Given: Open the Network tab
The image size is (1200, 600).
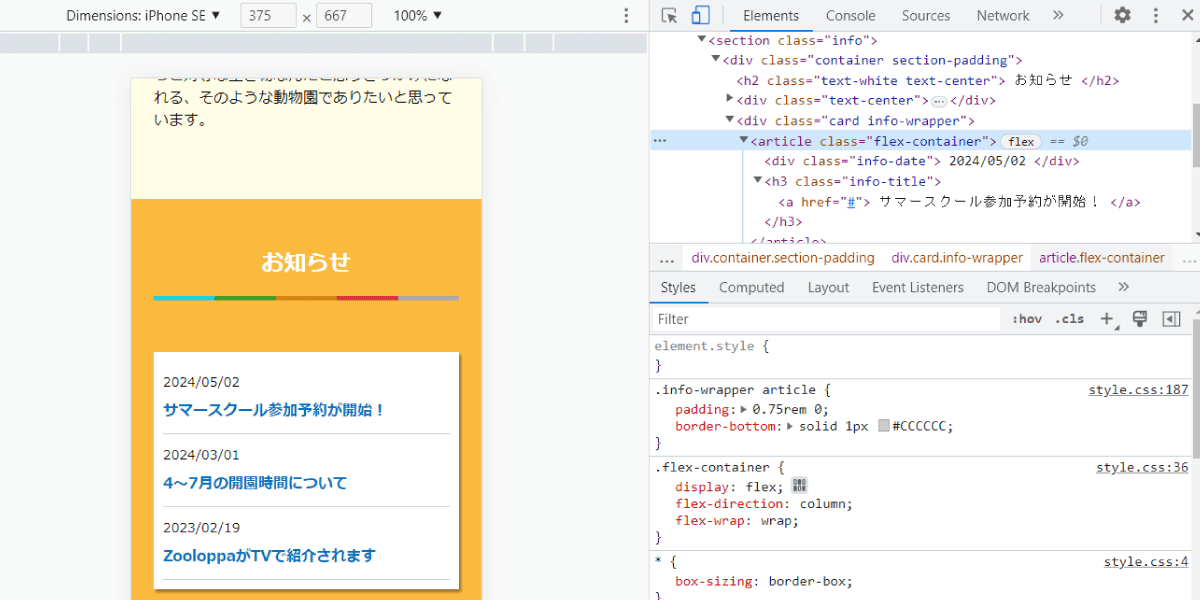Looking at the screenshot, I should (1003, 15).
